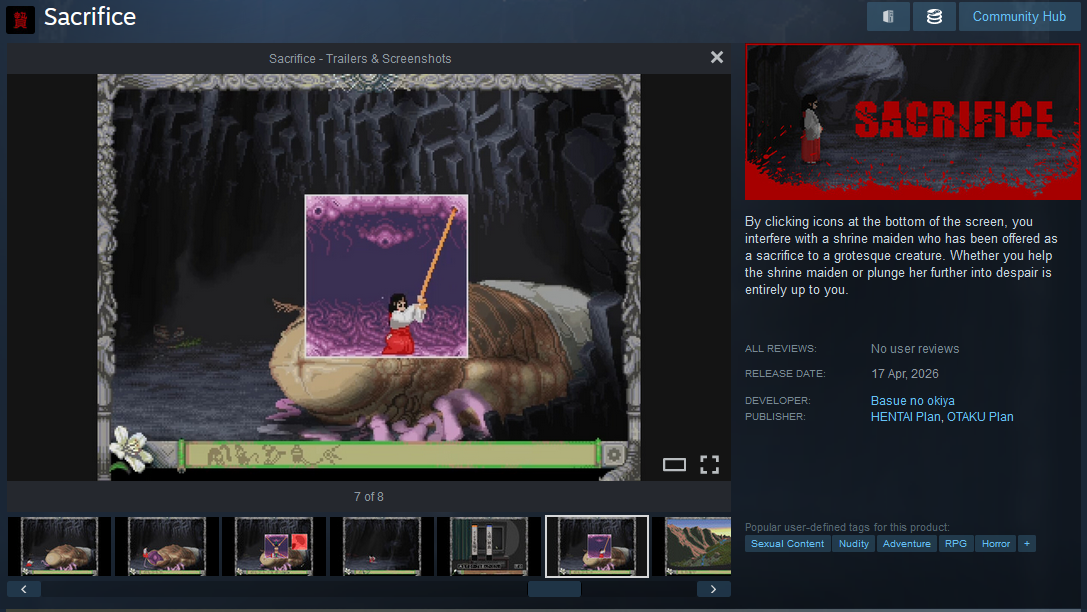Select the RPG tag
This screenshot has width=1087, height=612.
tap(955, 543)
